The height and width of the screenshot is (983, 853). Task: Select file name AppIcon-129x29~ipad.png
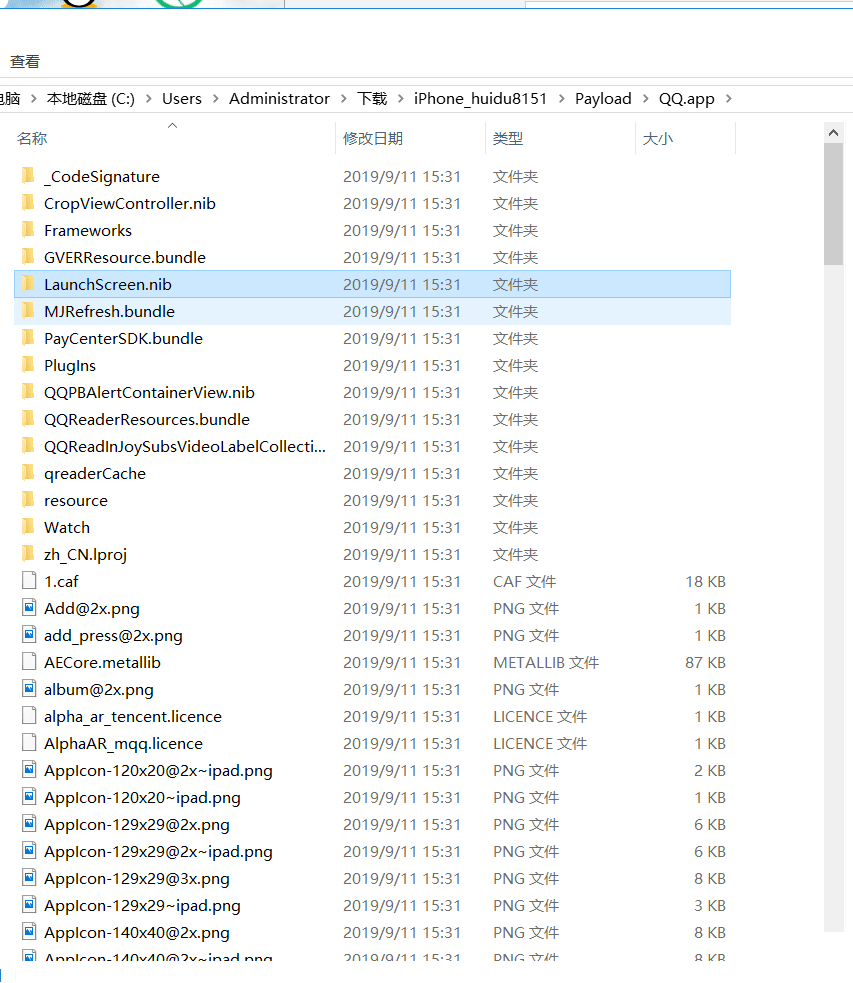142,905
